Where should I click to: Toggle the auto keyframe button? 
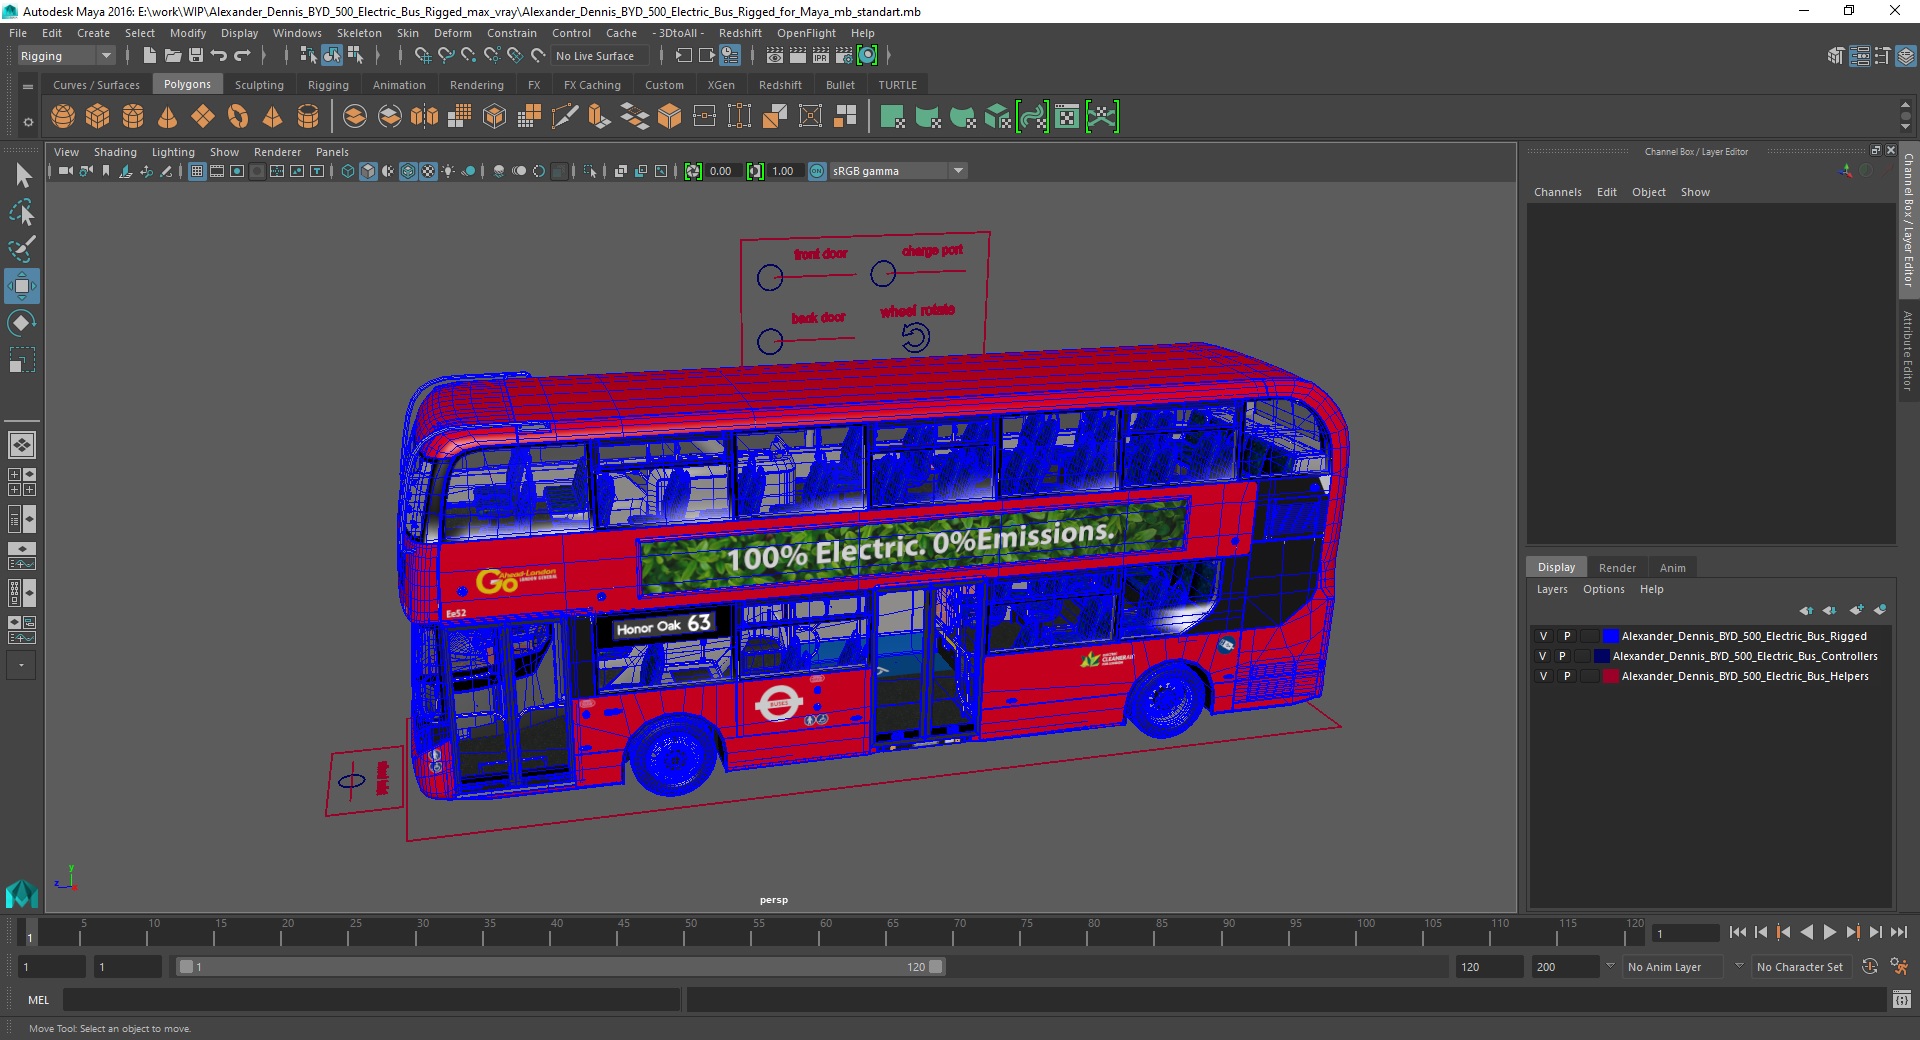[1870, 967]
